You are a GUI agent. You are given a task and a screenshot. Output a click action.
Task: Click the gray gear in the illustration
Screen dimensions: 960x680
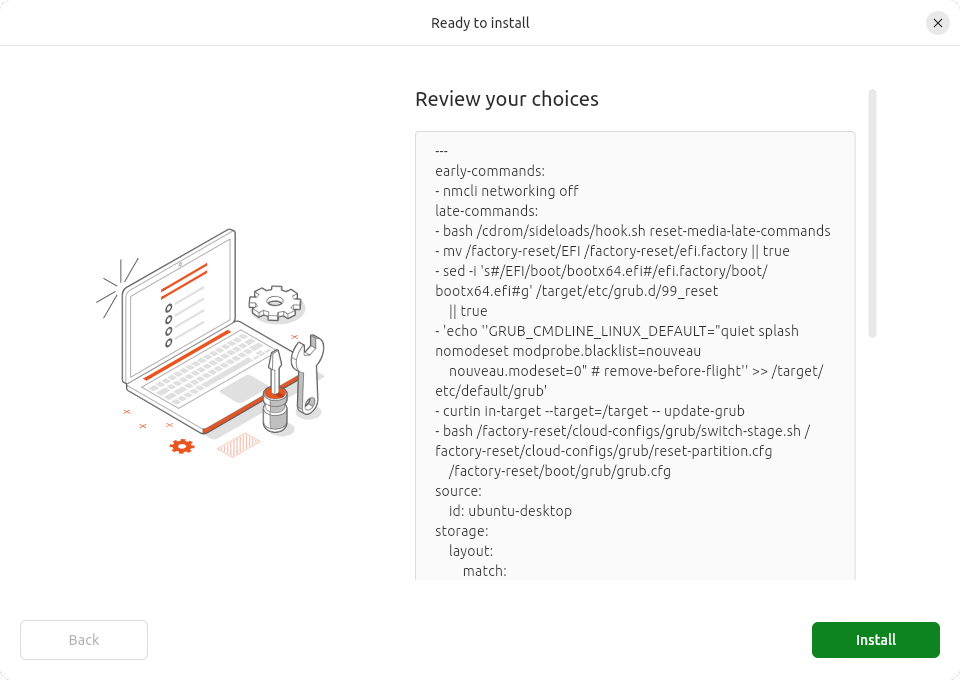(x=275, y=301)
